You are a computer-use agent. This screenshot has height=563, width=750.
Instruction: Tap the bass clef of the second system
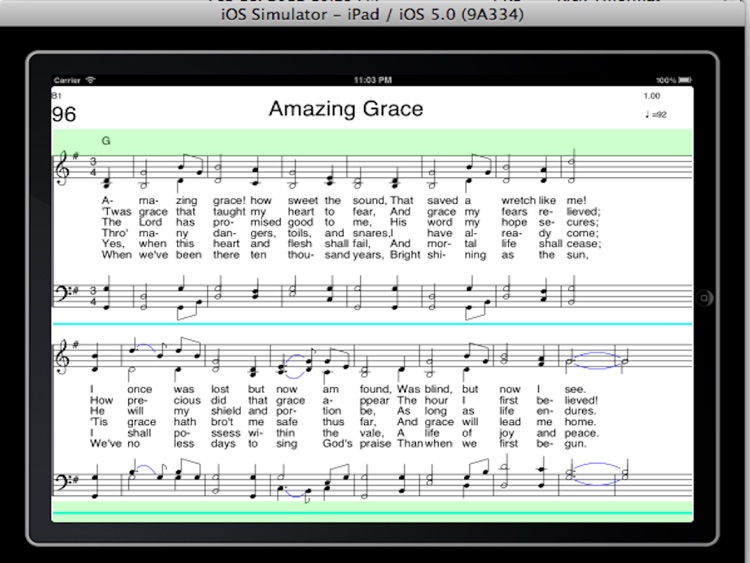click(62, 481)
